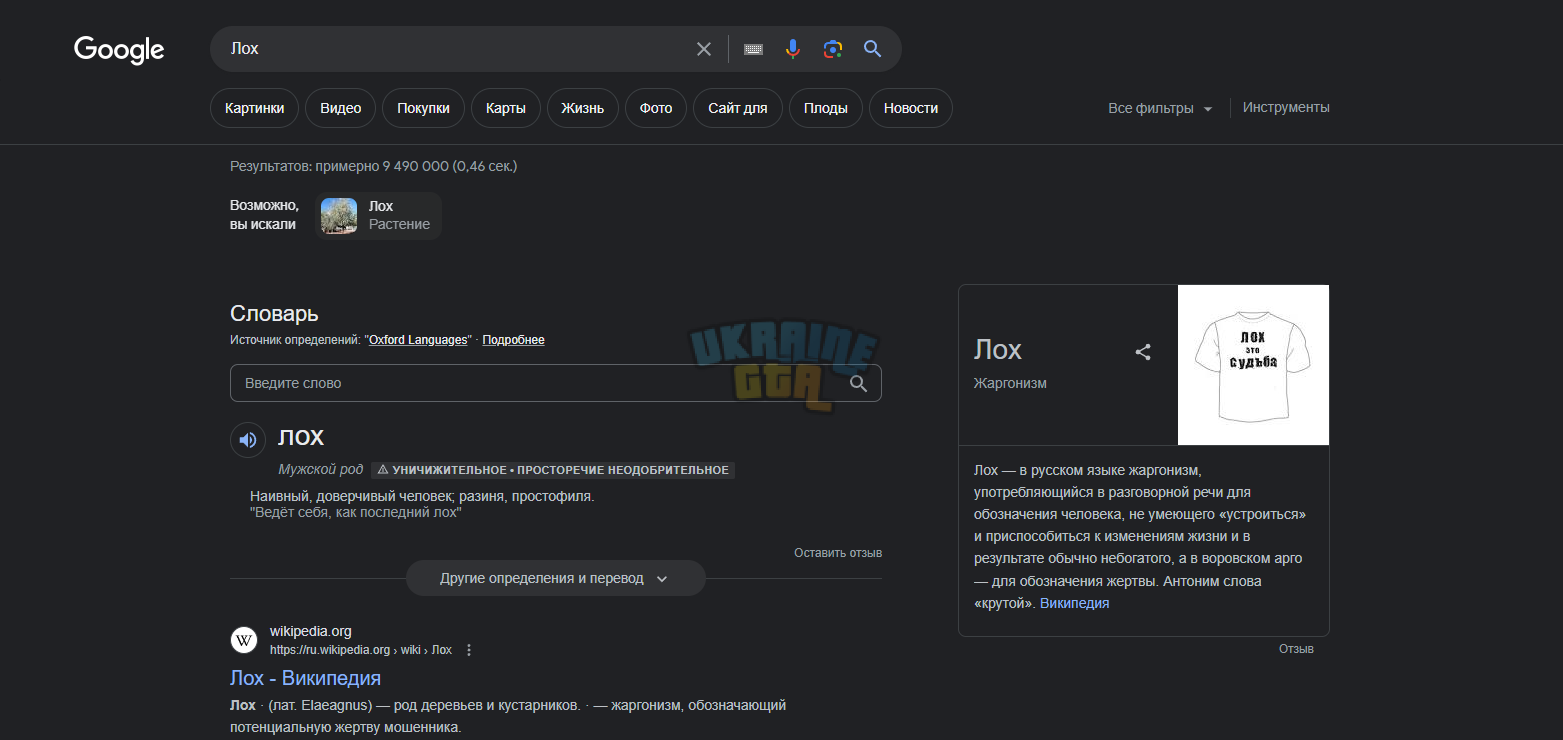
Task: Click the Лох title in the knowledge panel
Action: click(x=998, y=350)
